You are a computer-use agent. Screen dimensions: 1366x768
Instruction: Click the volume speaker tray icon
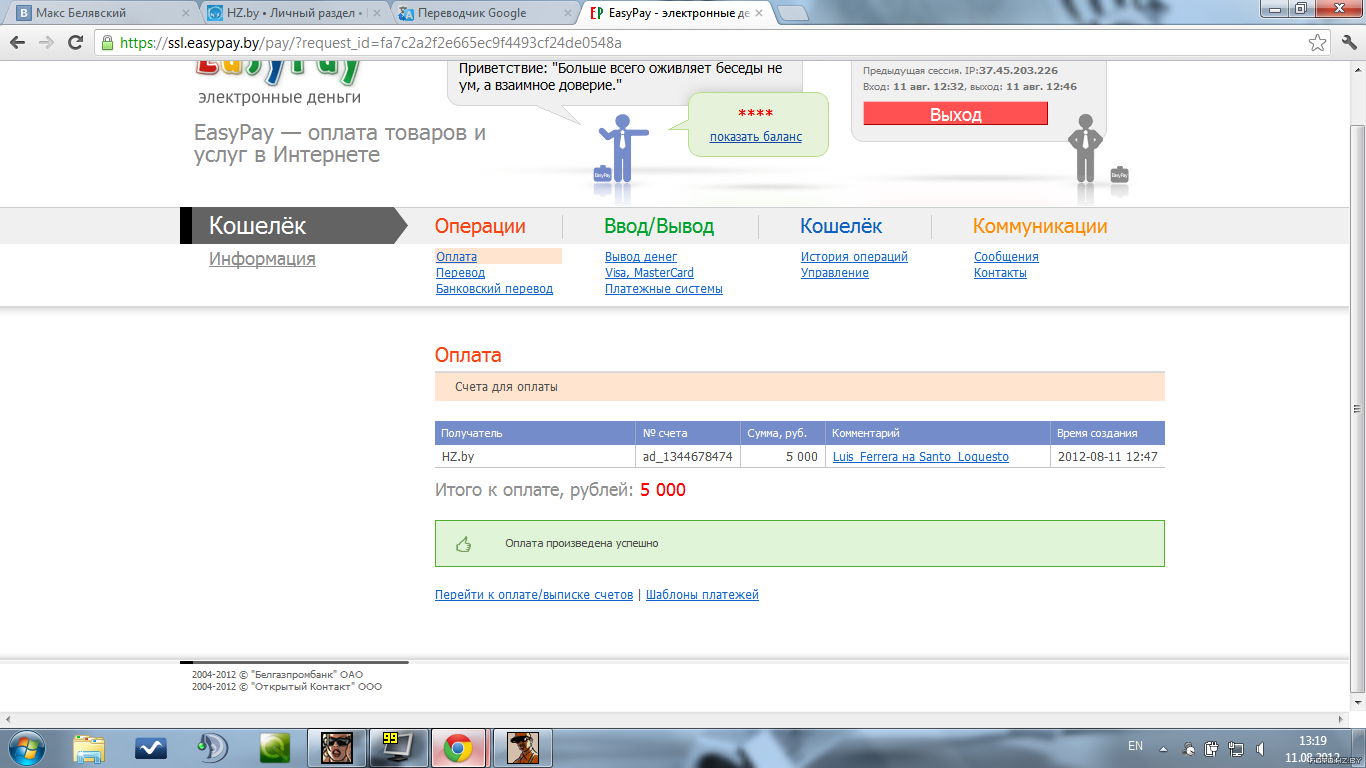pyautogui.click(x=1261, y=747)
